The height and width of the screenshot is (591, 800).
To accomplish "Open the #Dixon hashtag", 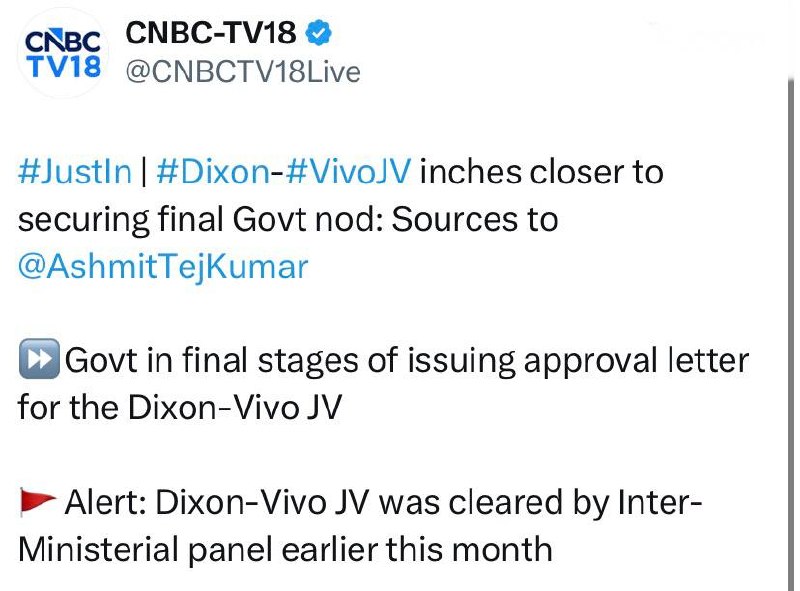I will [213, 171].
